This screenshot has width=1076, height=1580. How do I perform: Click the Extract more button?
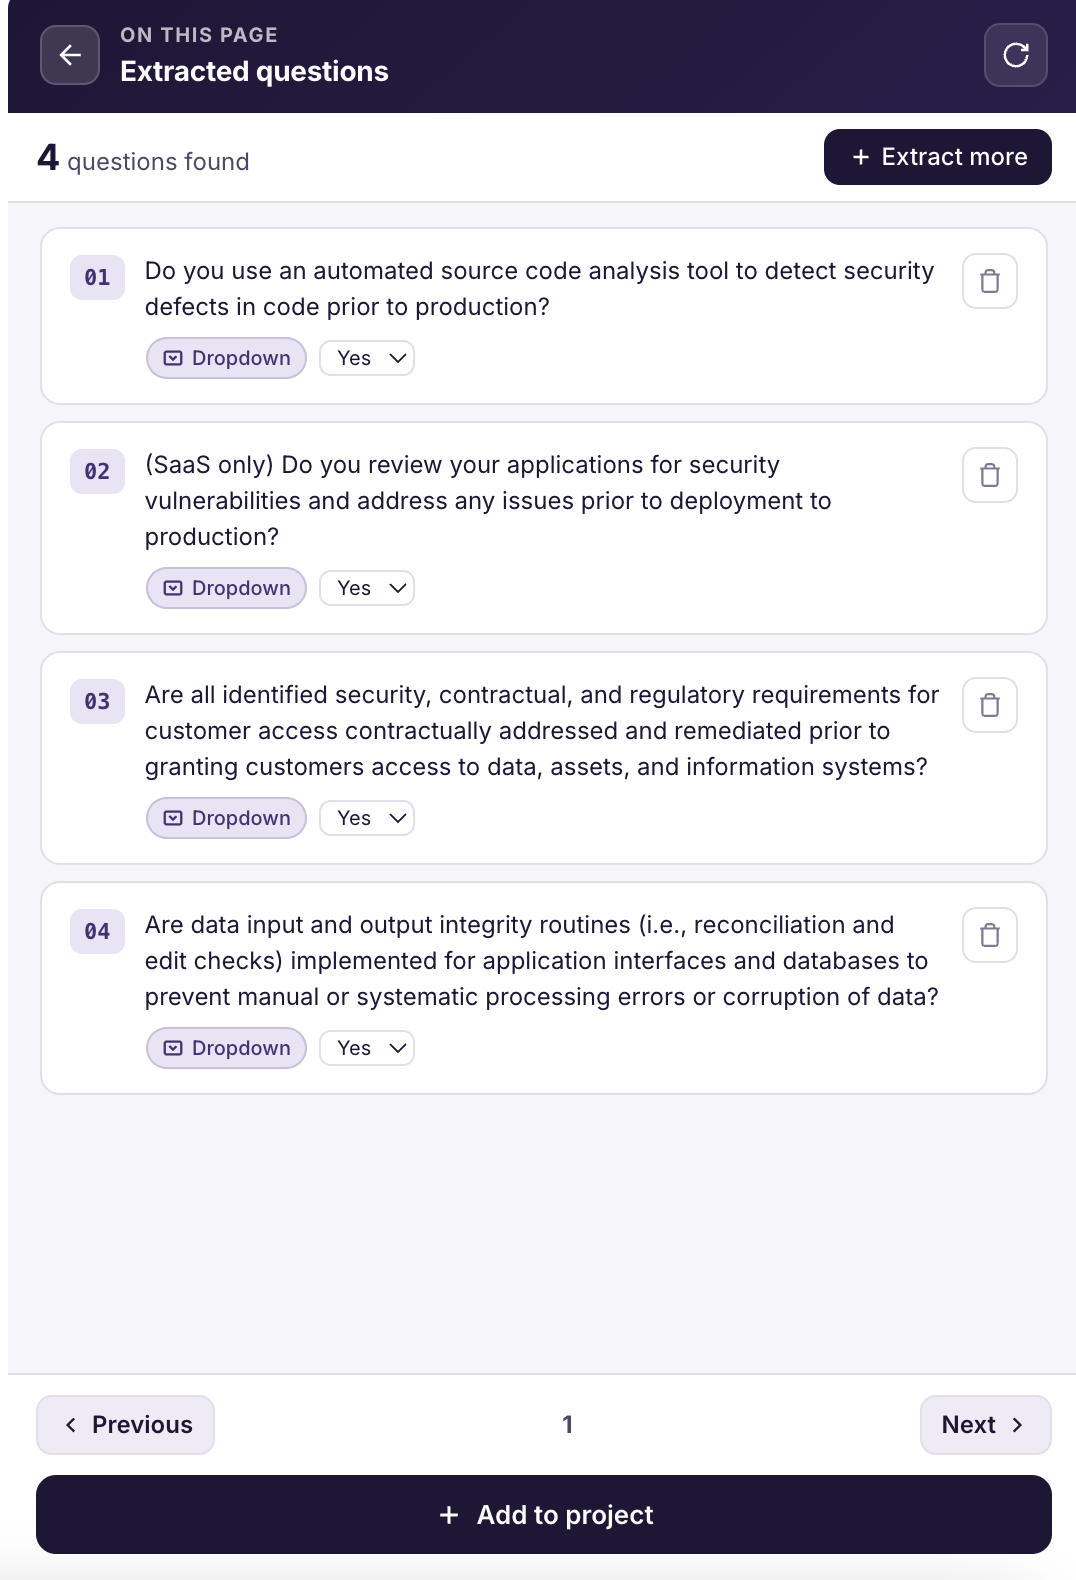point(938,157)
